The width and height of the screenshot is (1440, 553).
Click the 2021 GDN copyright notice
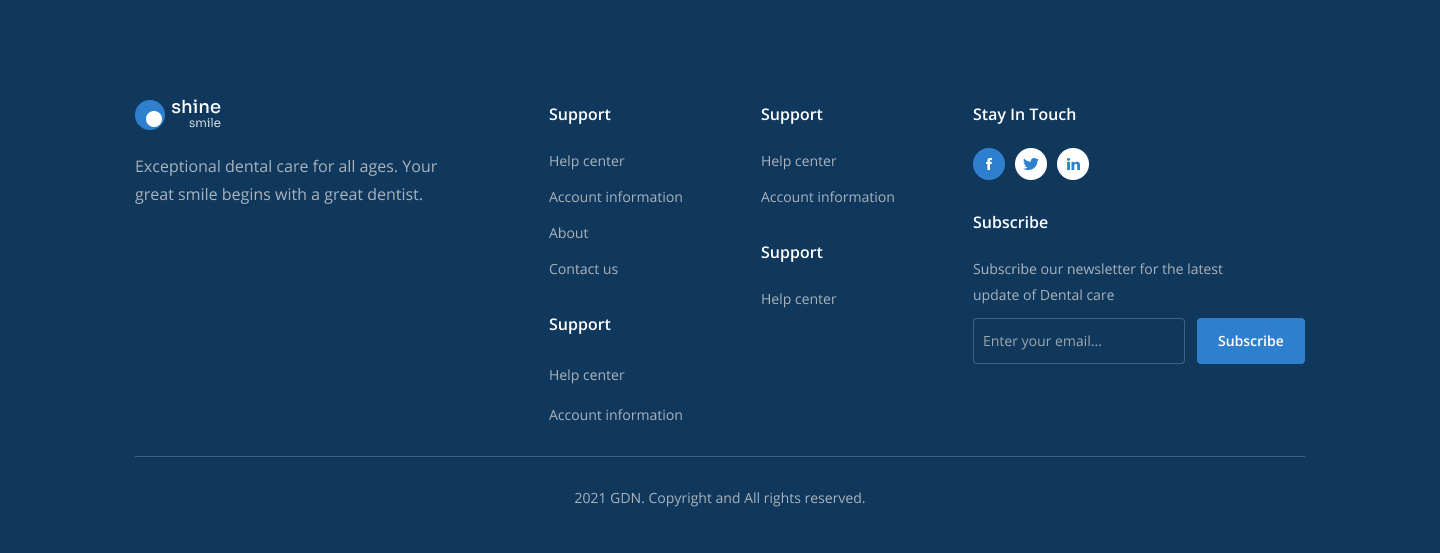pos(719,498)
